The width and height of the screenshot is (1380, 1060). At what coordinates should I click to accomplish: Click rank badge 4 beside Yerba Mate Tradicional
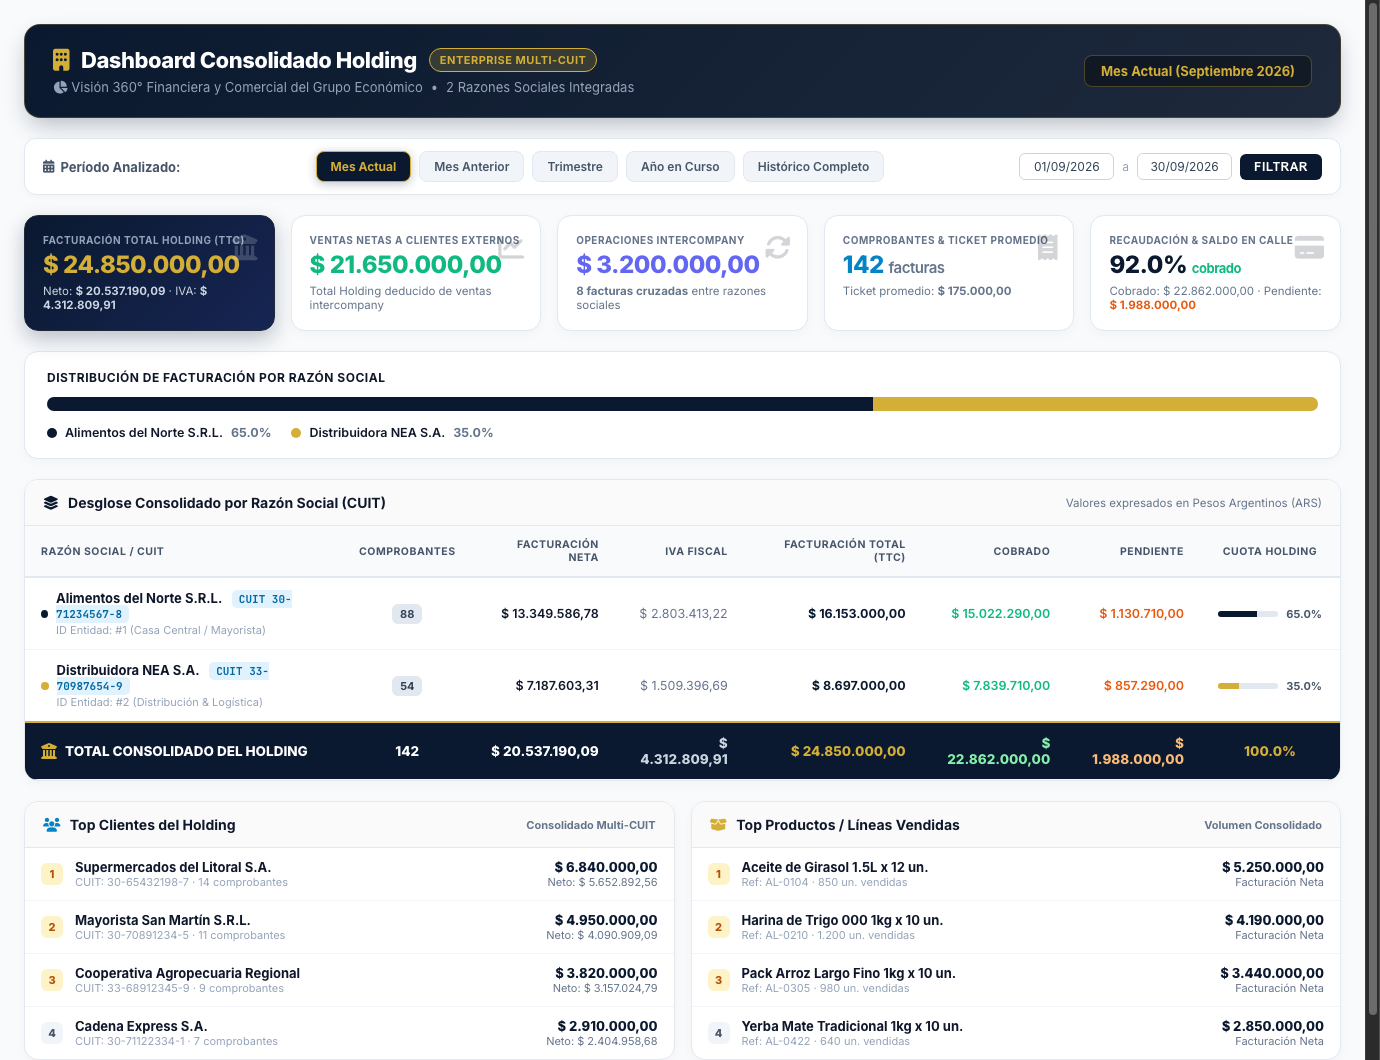point(718,1033)
